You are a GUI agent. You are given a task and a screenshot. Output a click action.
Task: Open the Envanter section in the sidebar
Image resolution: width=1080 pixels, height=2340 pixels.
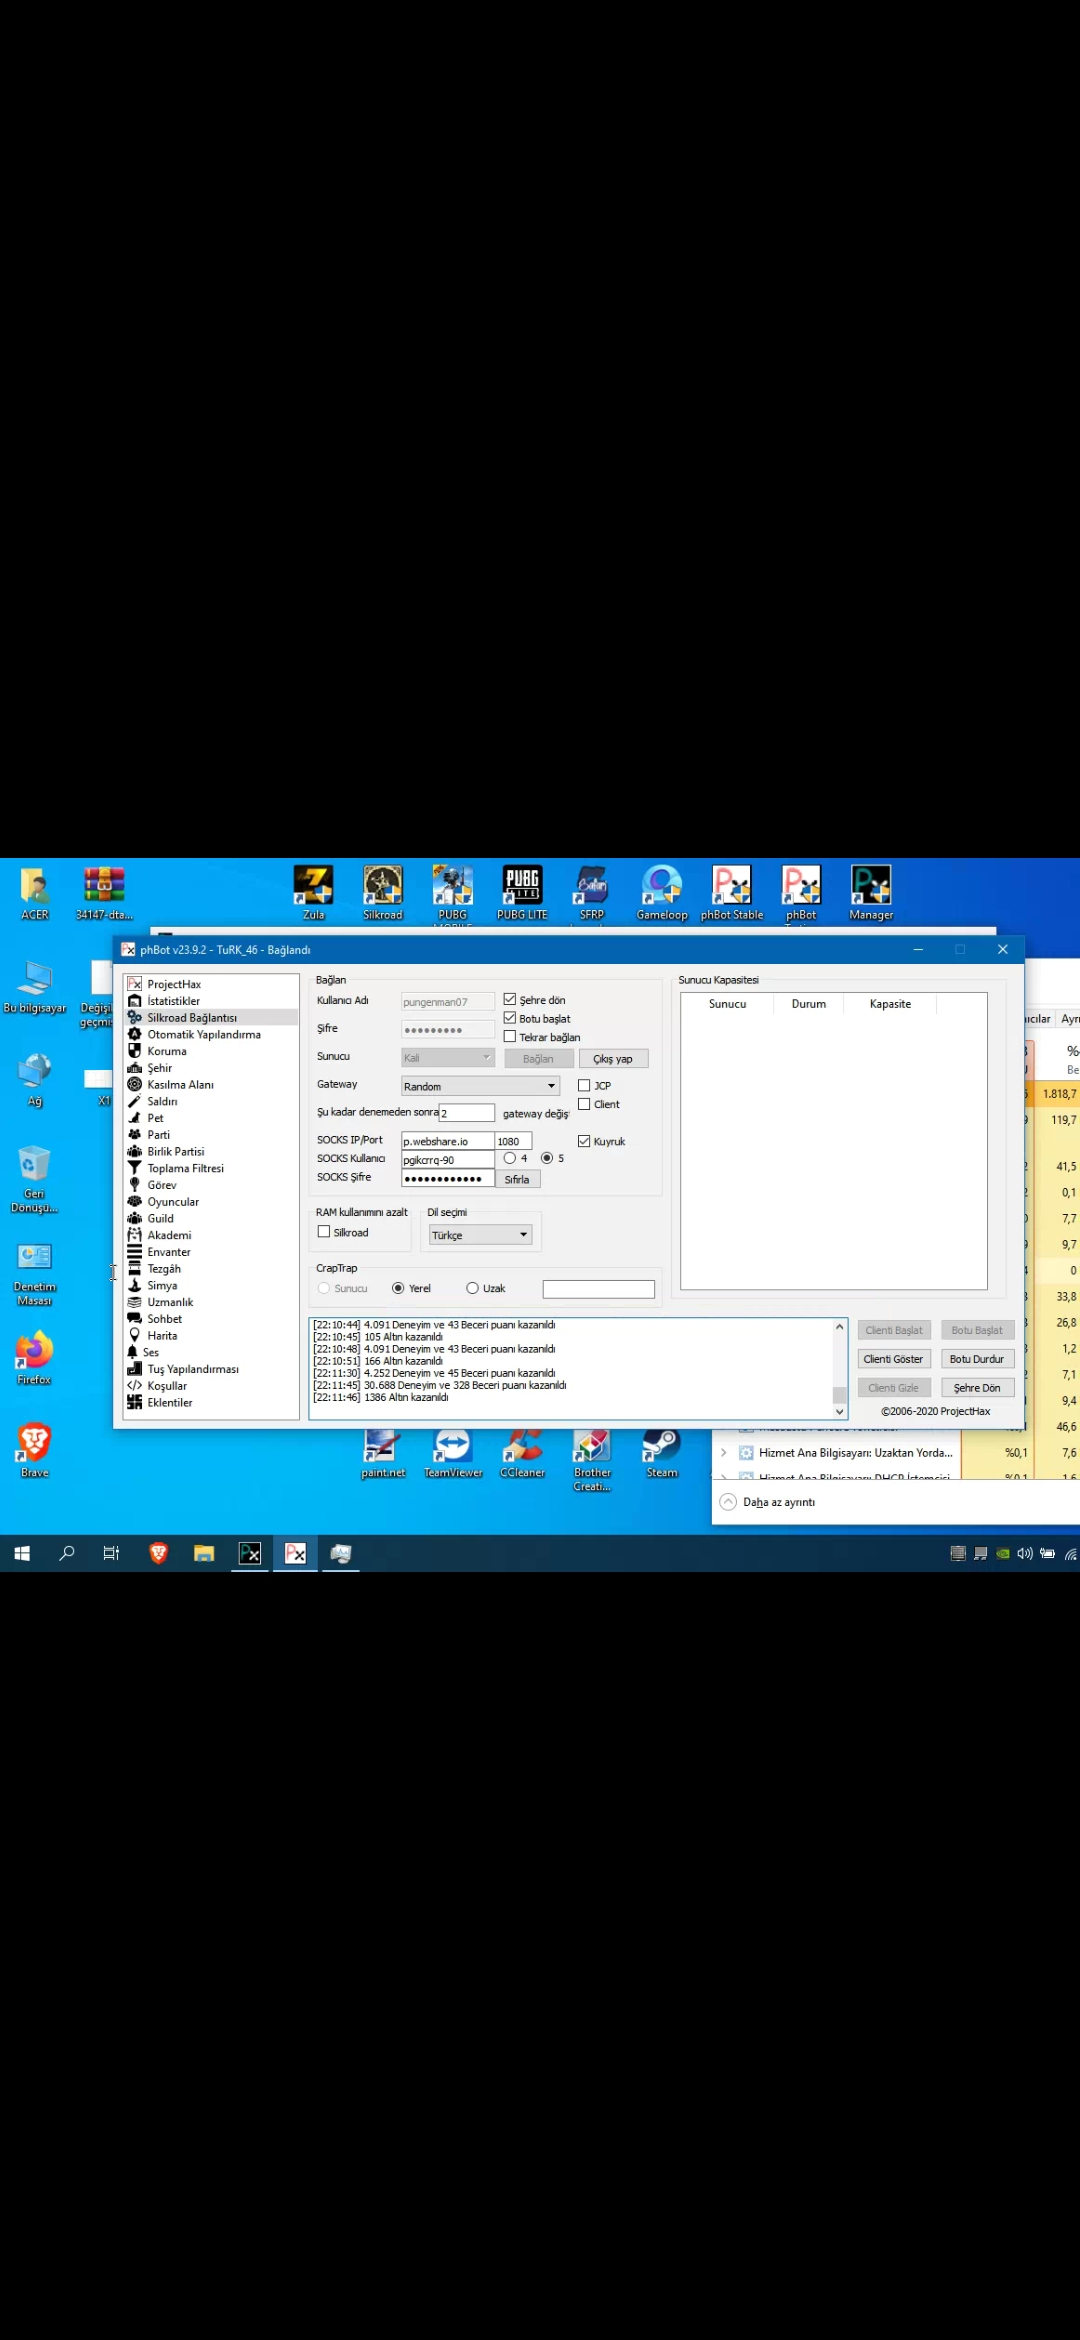168,1252
